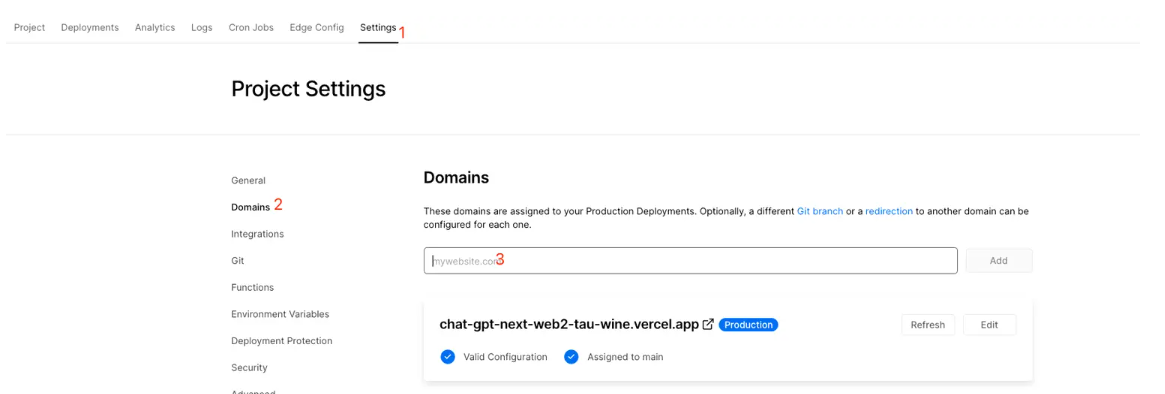Open Deployment Protection settings

coord(282,341)
